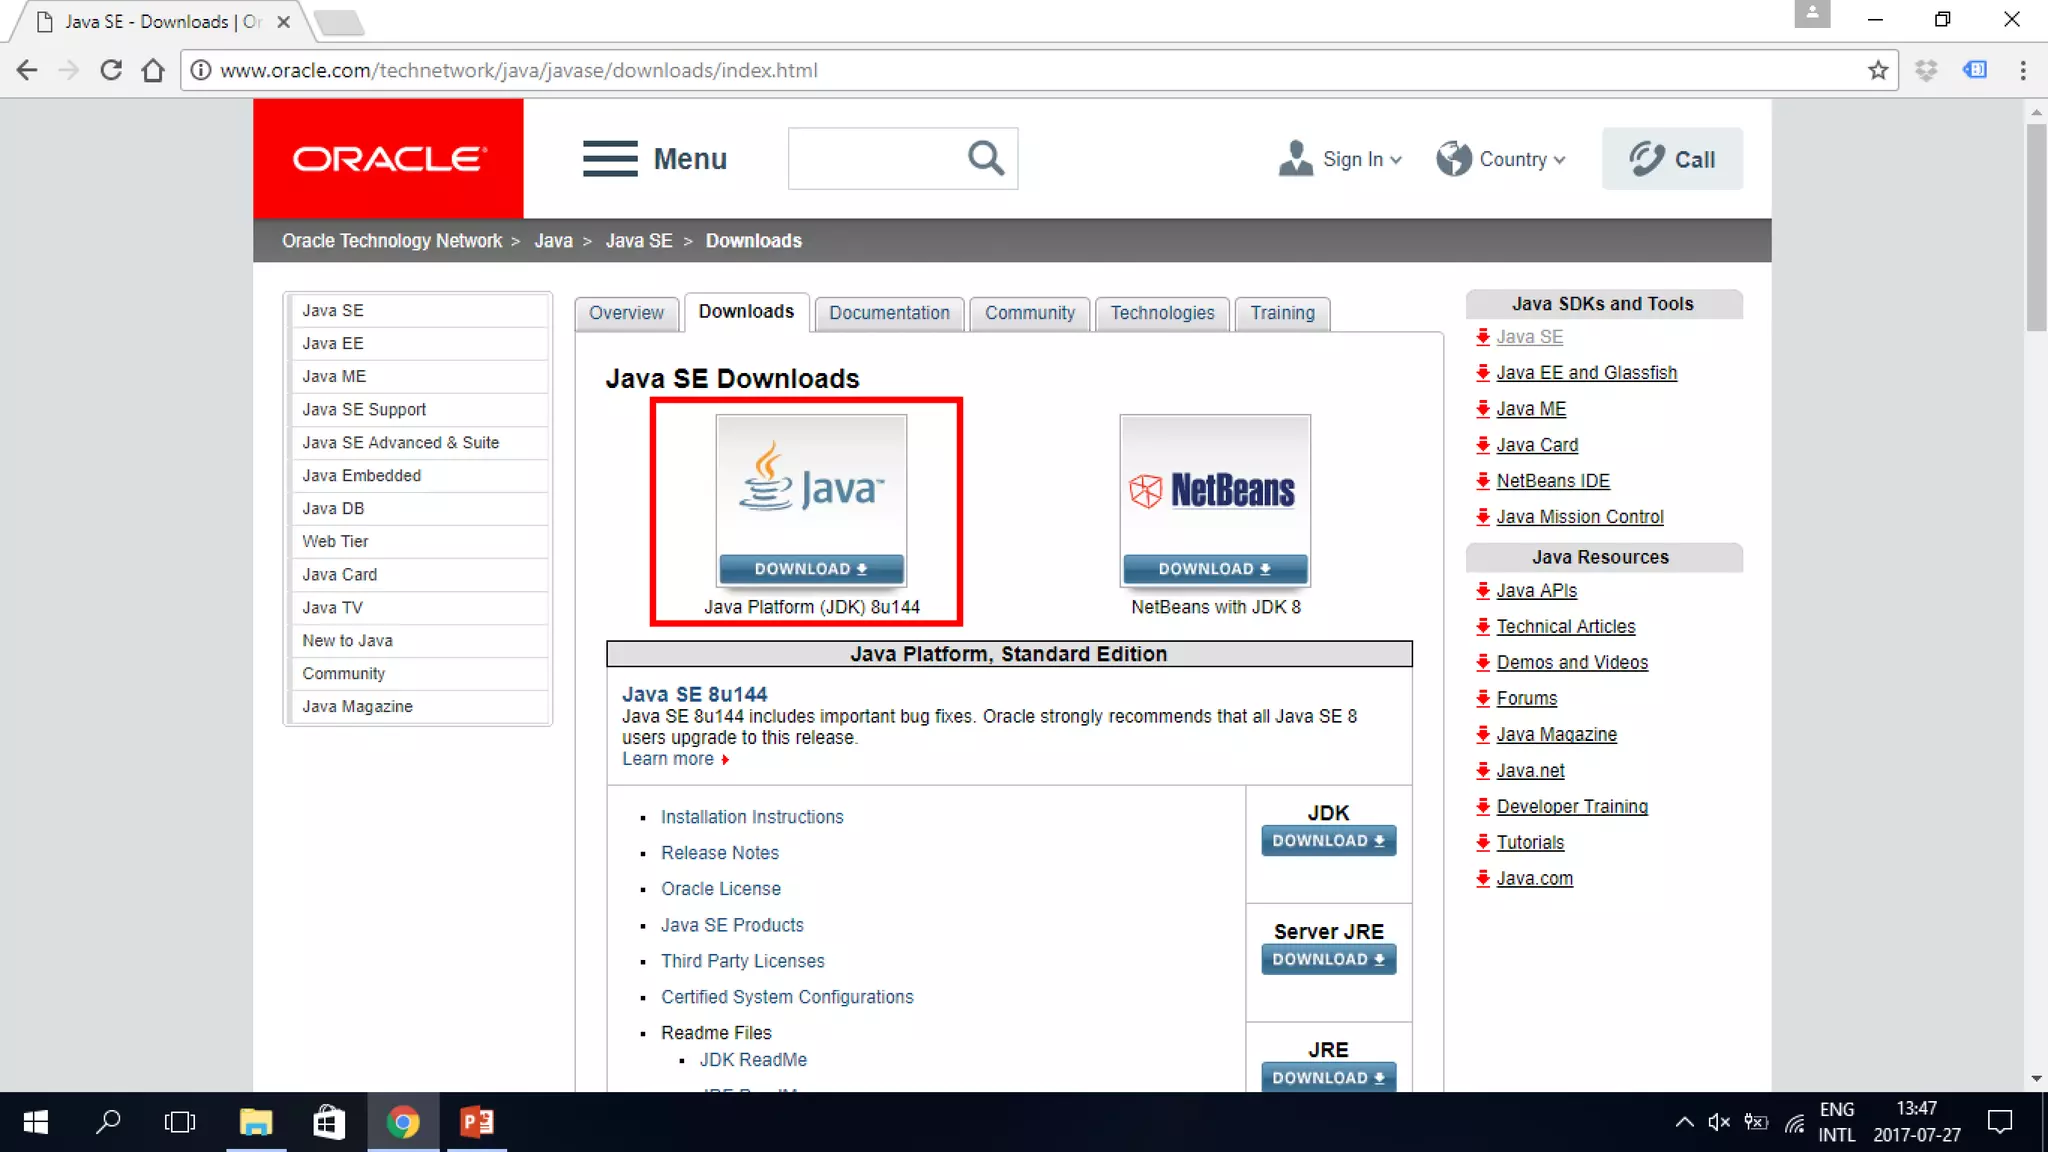Open Task View in taskbar
Viewport: 2048px width, 1152px height.
coord(180,1122)
